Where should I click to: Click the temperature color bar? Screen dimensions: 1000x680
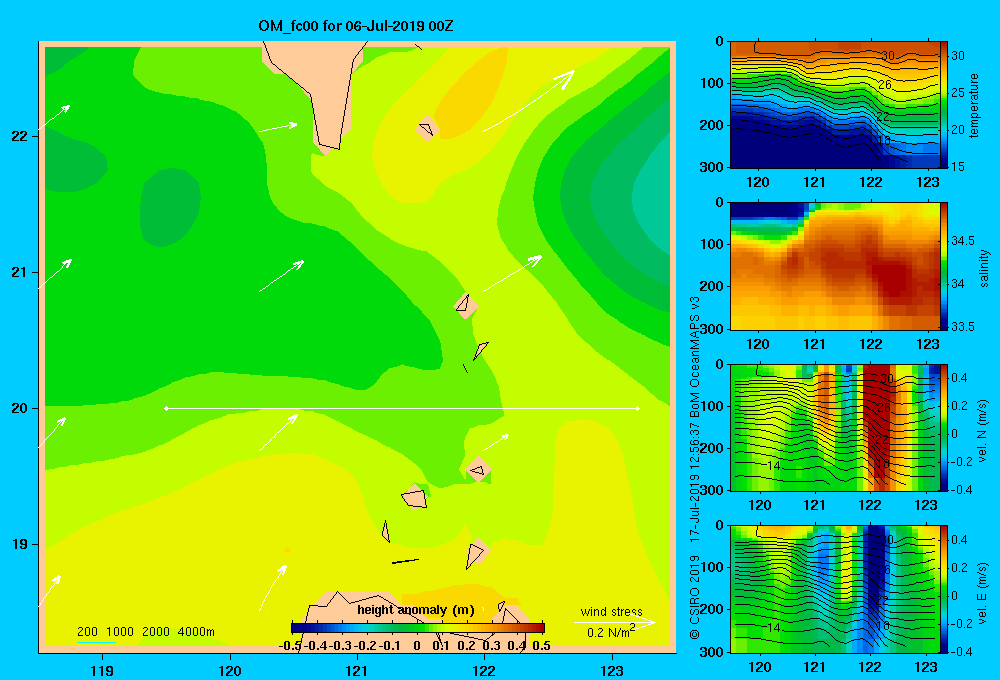944,105
